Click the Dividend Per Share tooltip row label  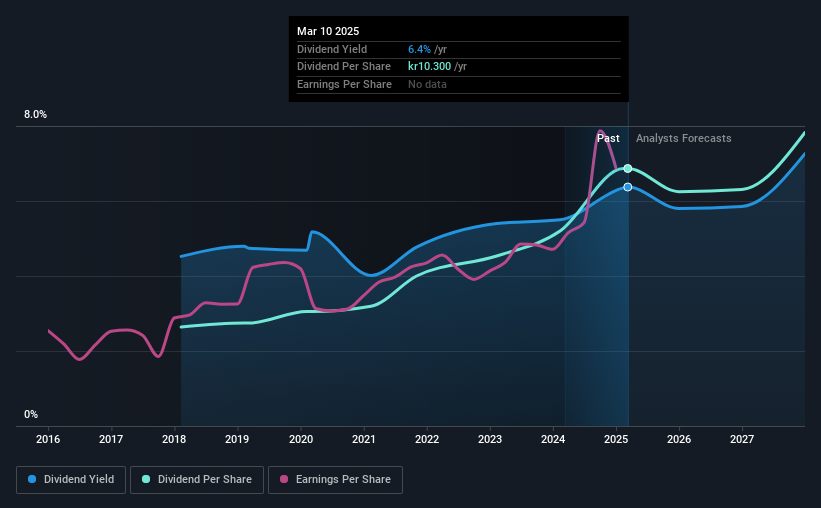coord(343,67)
